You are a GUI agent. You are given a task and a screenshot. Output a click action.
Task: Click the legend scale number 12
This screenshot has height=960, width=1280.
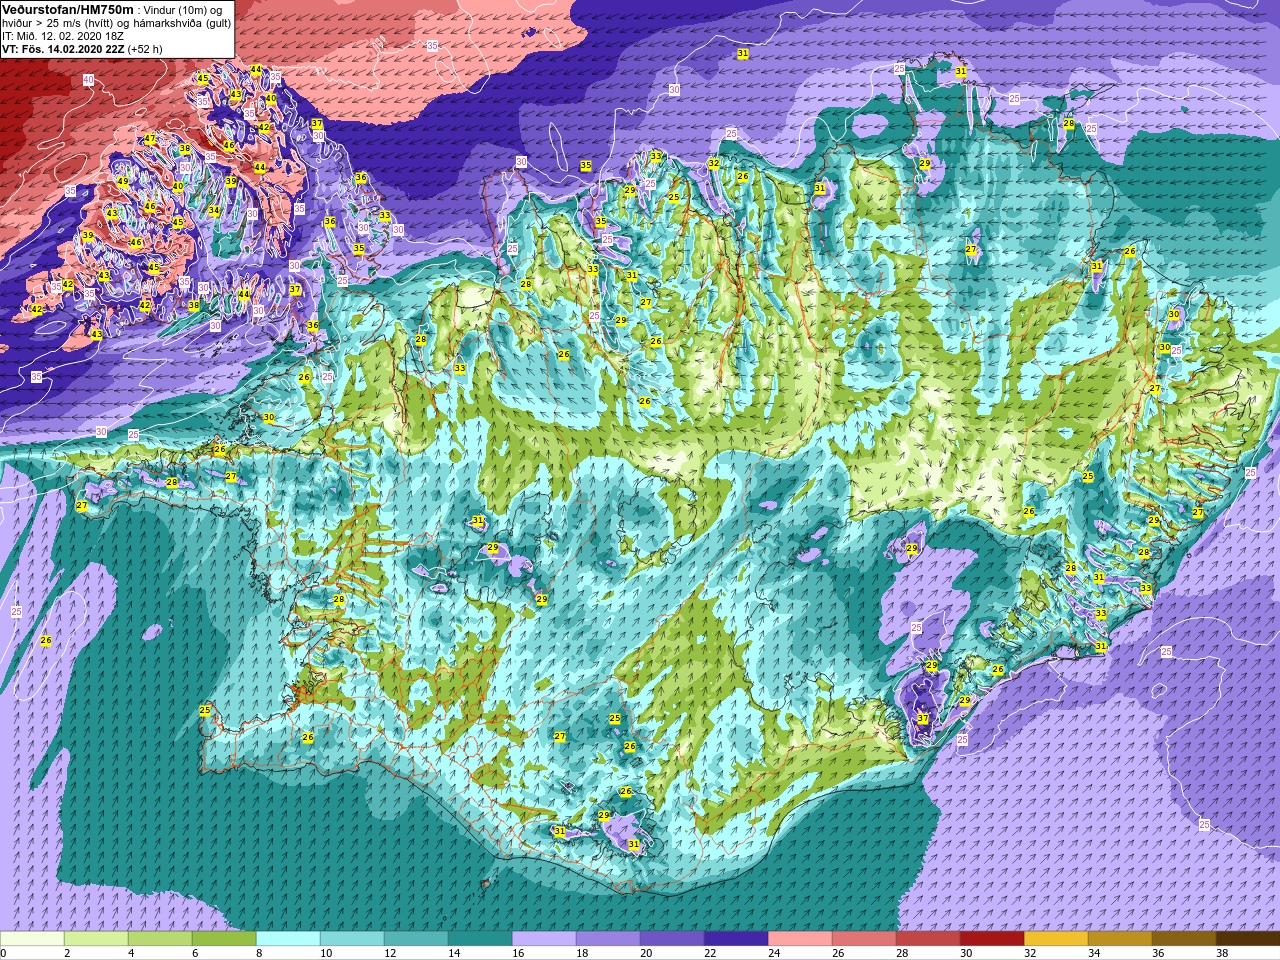[389, 953]
